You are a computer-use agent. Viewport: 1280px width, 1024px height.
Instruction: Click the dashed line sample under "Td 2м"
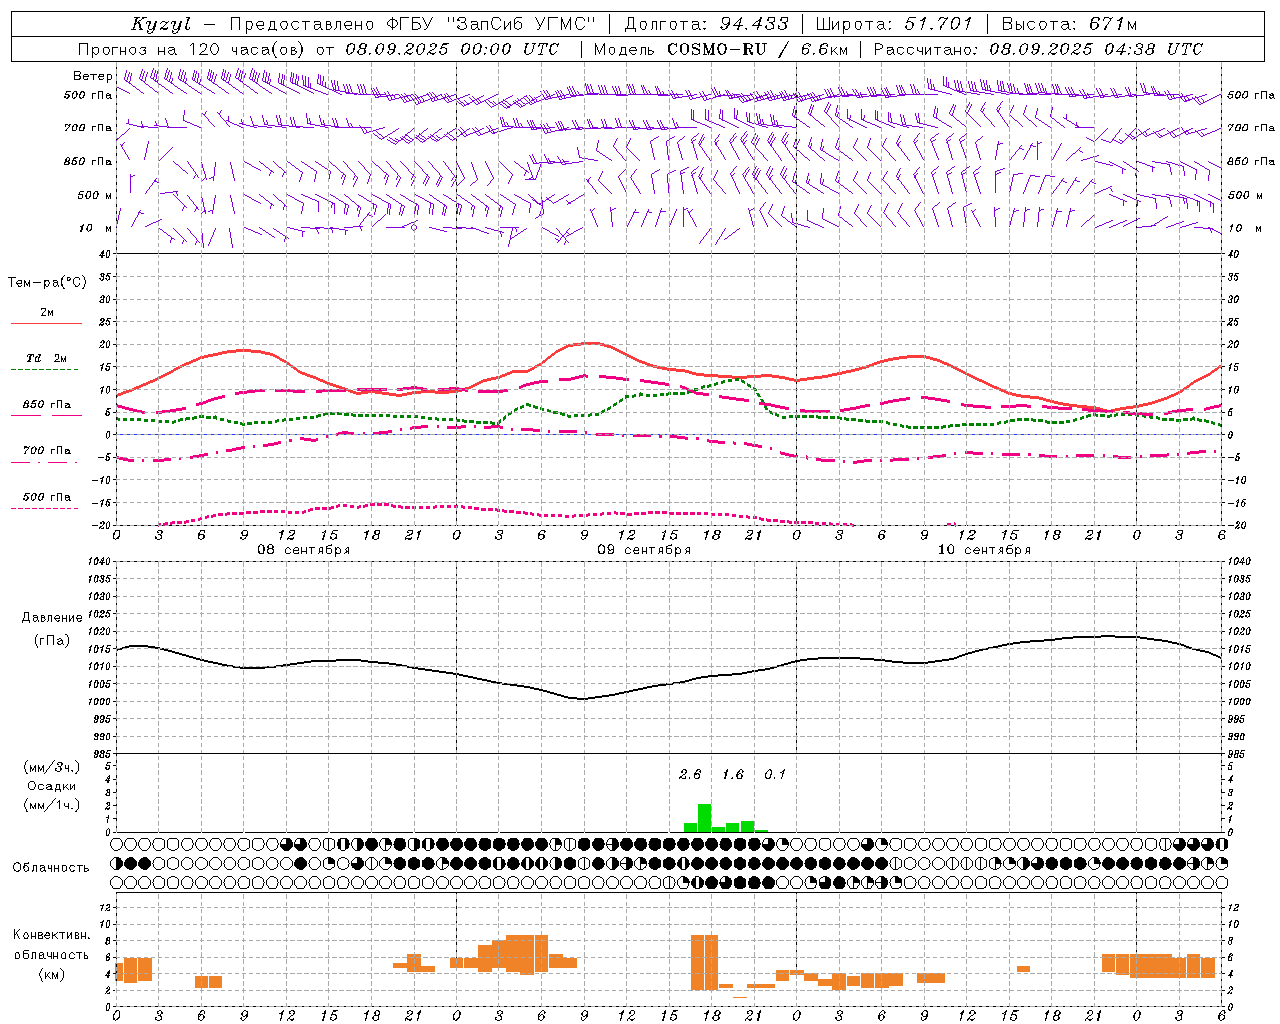point(45,370)
